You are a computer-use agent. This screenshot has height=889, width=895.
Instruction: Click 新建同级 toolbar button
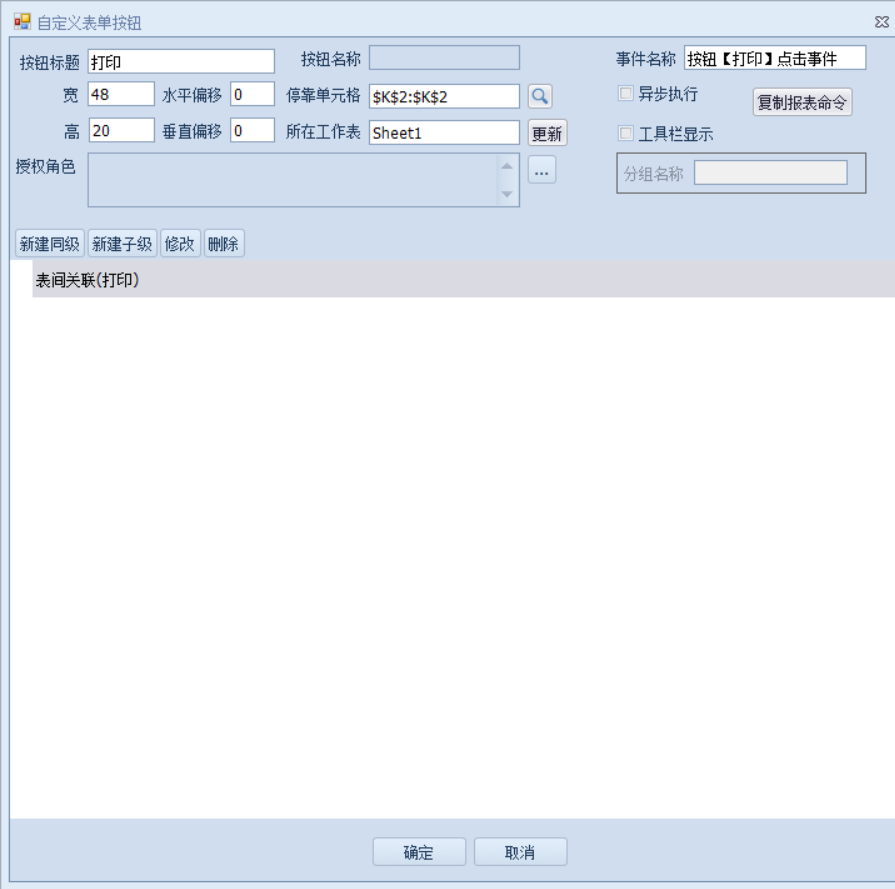tap(50, 243)
